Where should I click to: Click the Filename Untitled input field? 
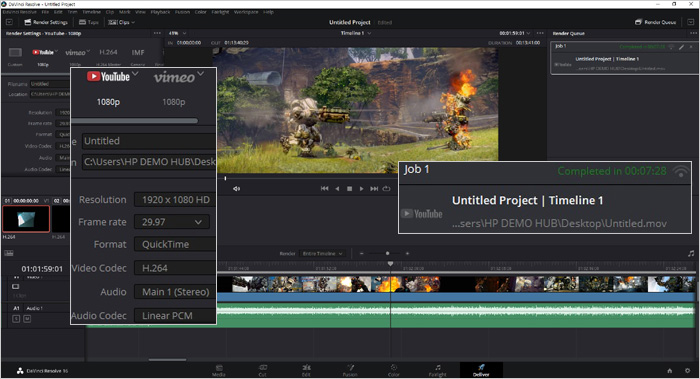(x=50, y=83)
